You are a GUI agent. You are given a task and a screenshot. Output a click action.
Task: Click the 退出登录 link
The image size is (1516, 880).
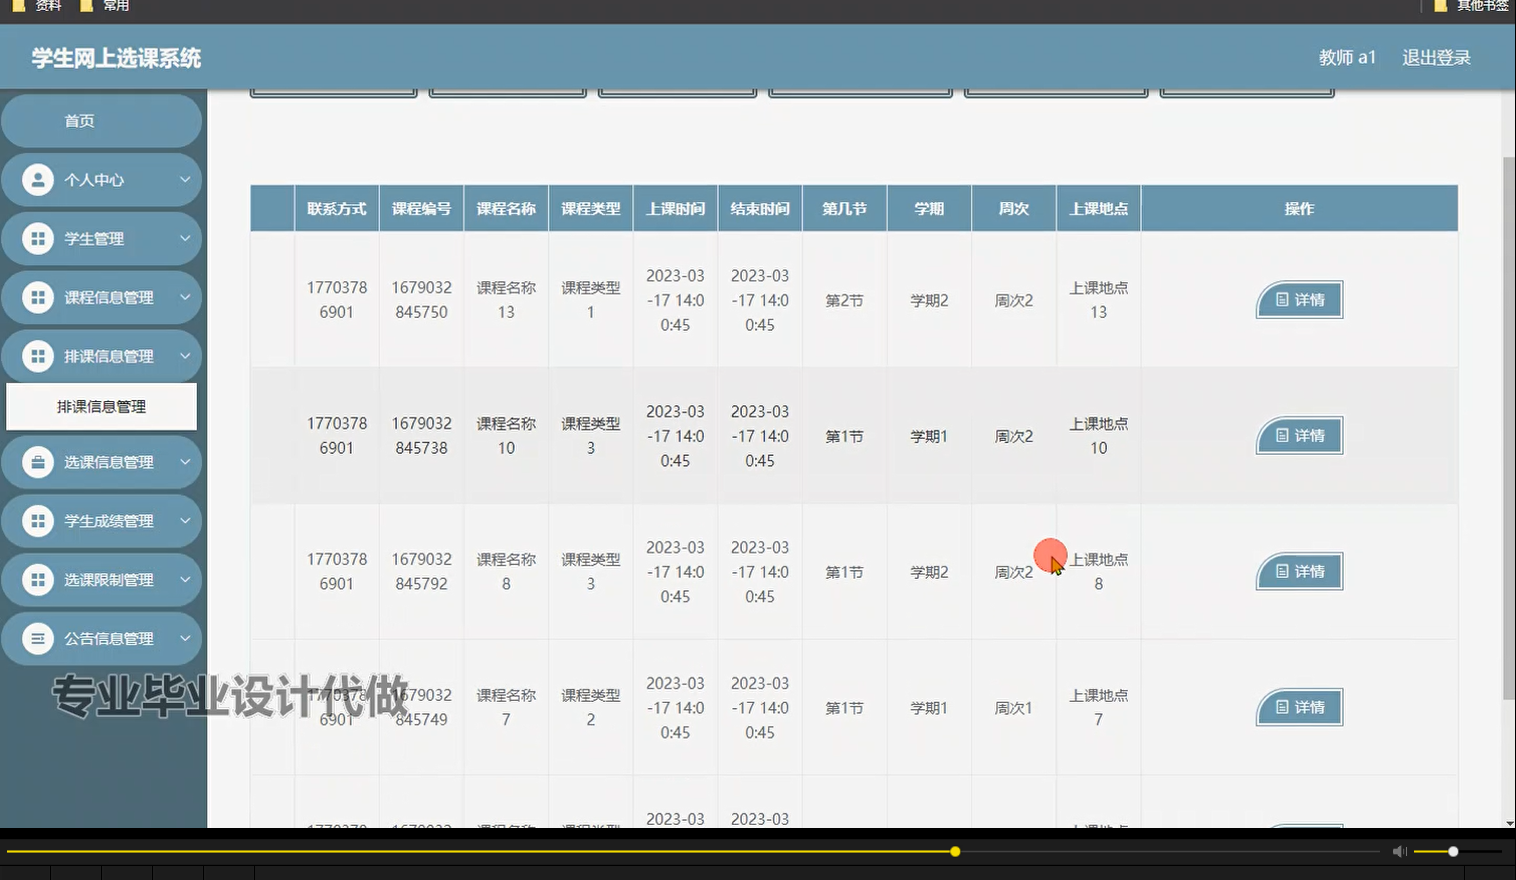1436,57
